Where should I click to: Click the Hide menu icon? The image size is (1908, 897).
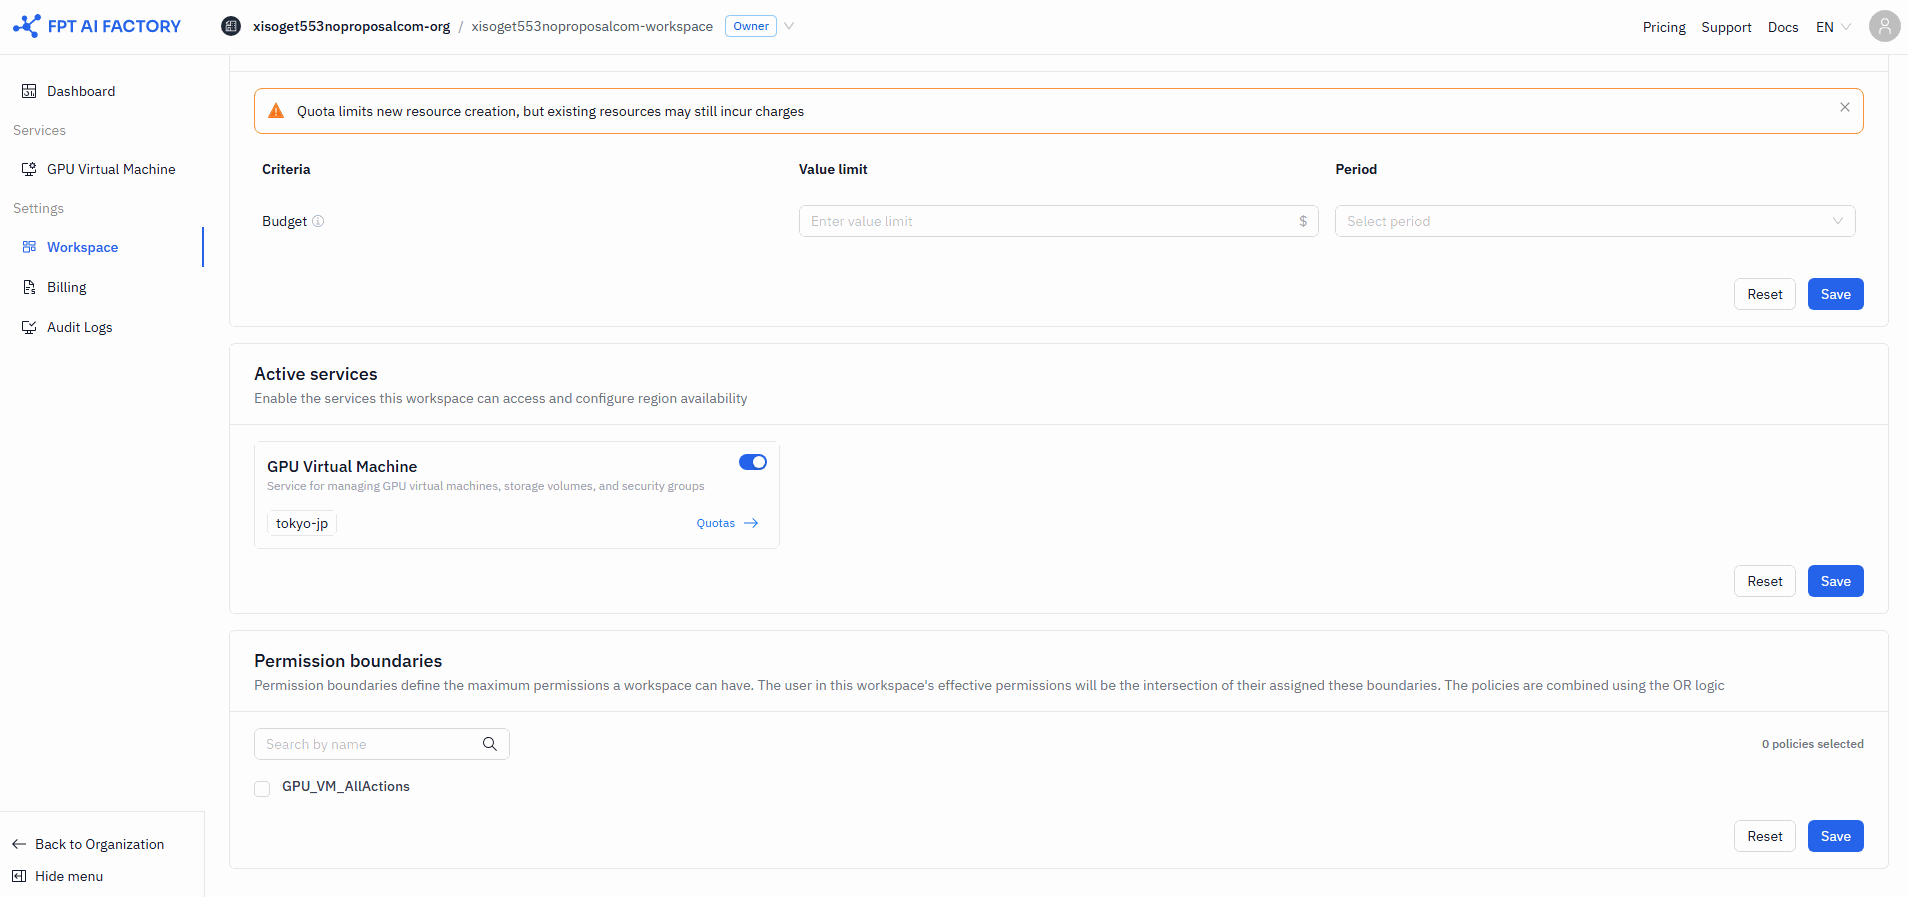coord(19,876)
